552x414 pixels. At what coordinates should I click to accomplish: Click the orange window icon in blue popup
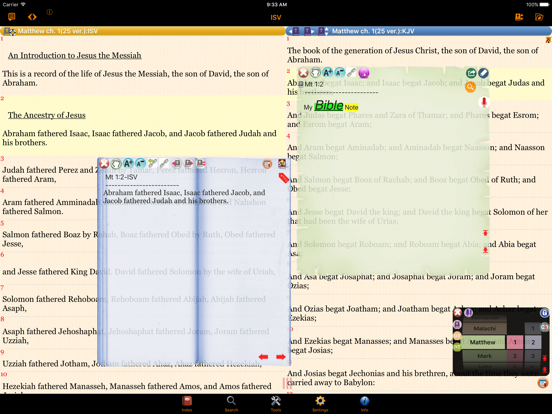tap(268, 164)
